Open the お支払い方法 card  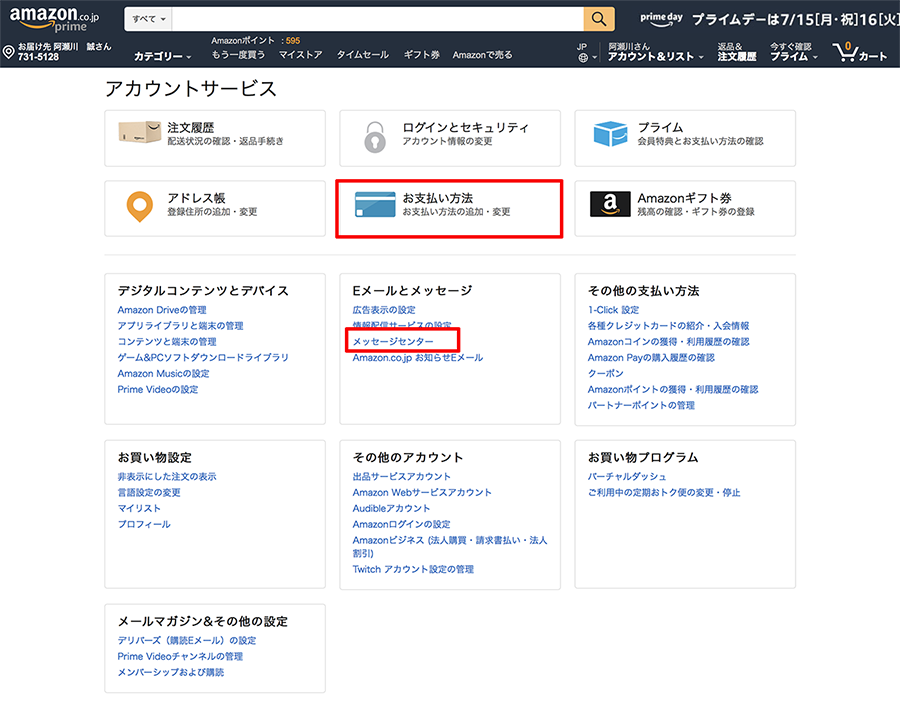pyautogui.click(x=450, y=208)
